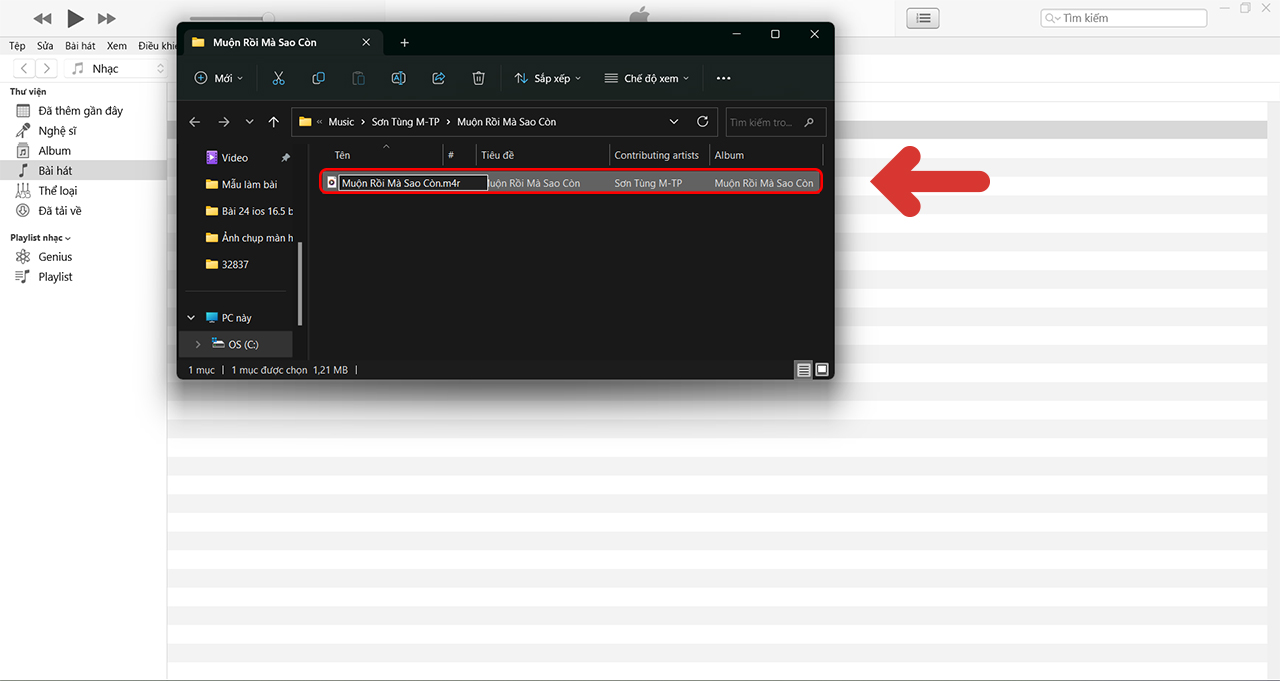
Task: Sort by the Album column header
Action: [x=765, y=155]
